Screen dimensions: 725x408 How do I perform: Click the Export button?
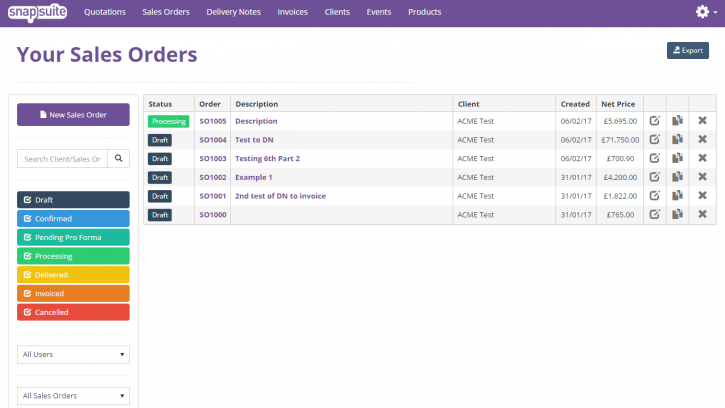688,50
